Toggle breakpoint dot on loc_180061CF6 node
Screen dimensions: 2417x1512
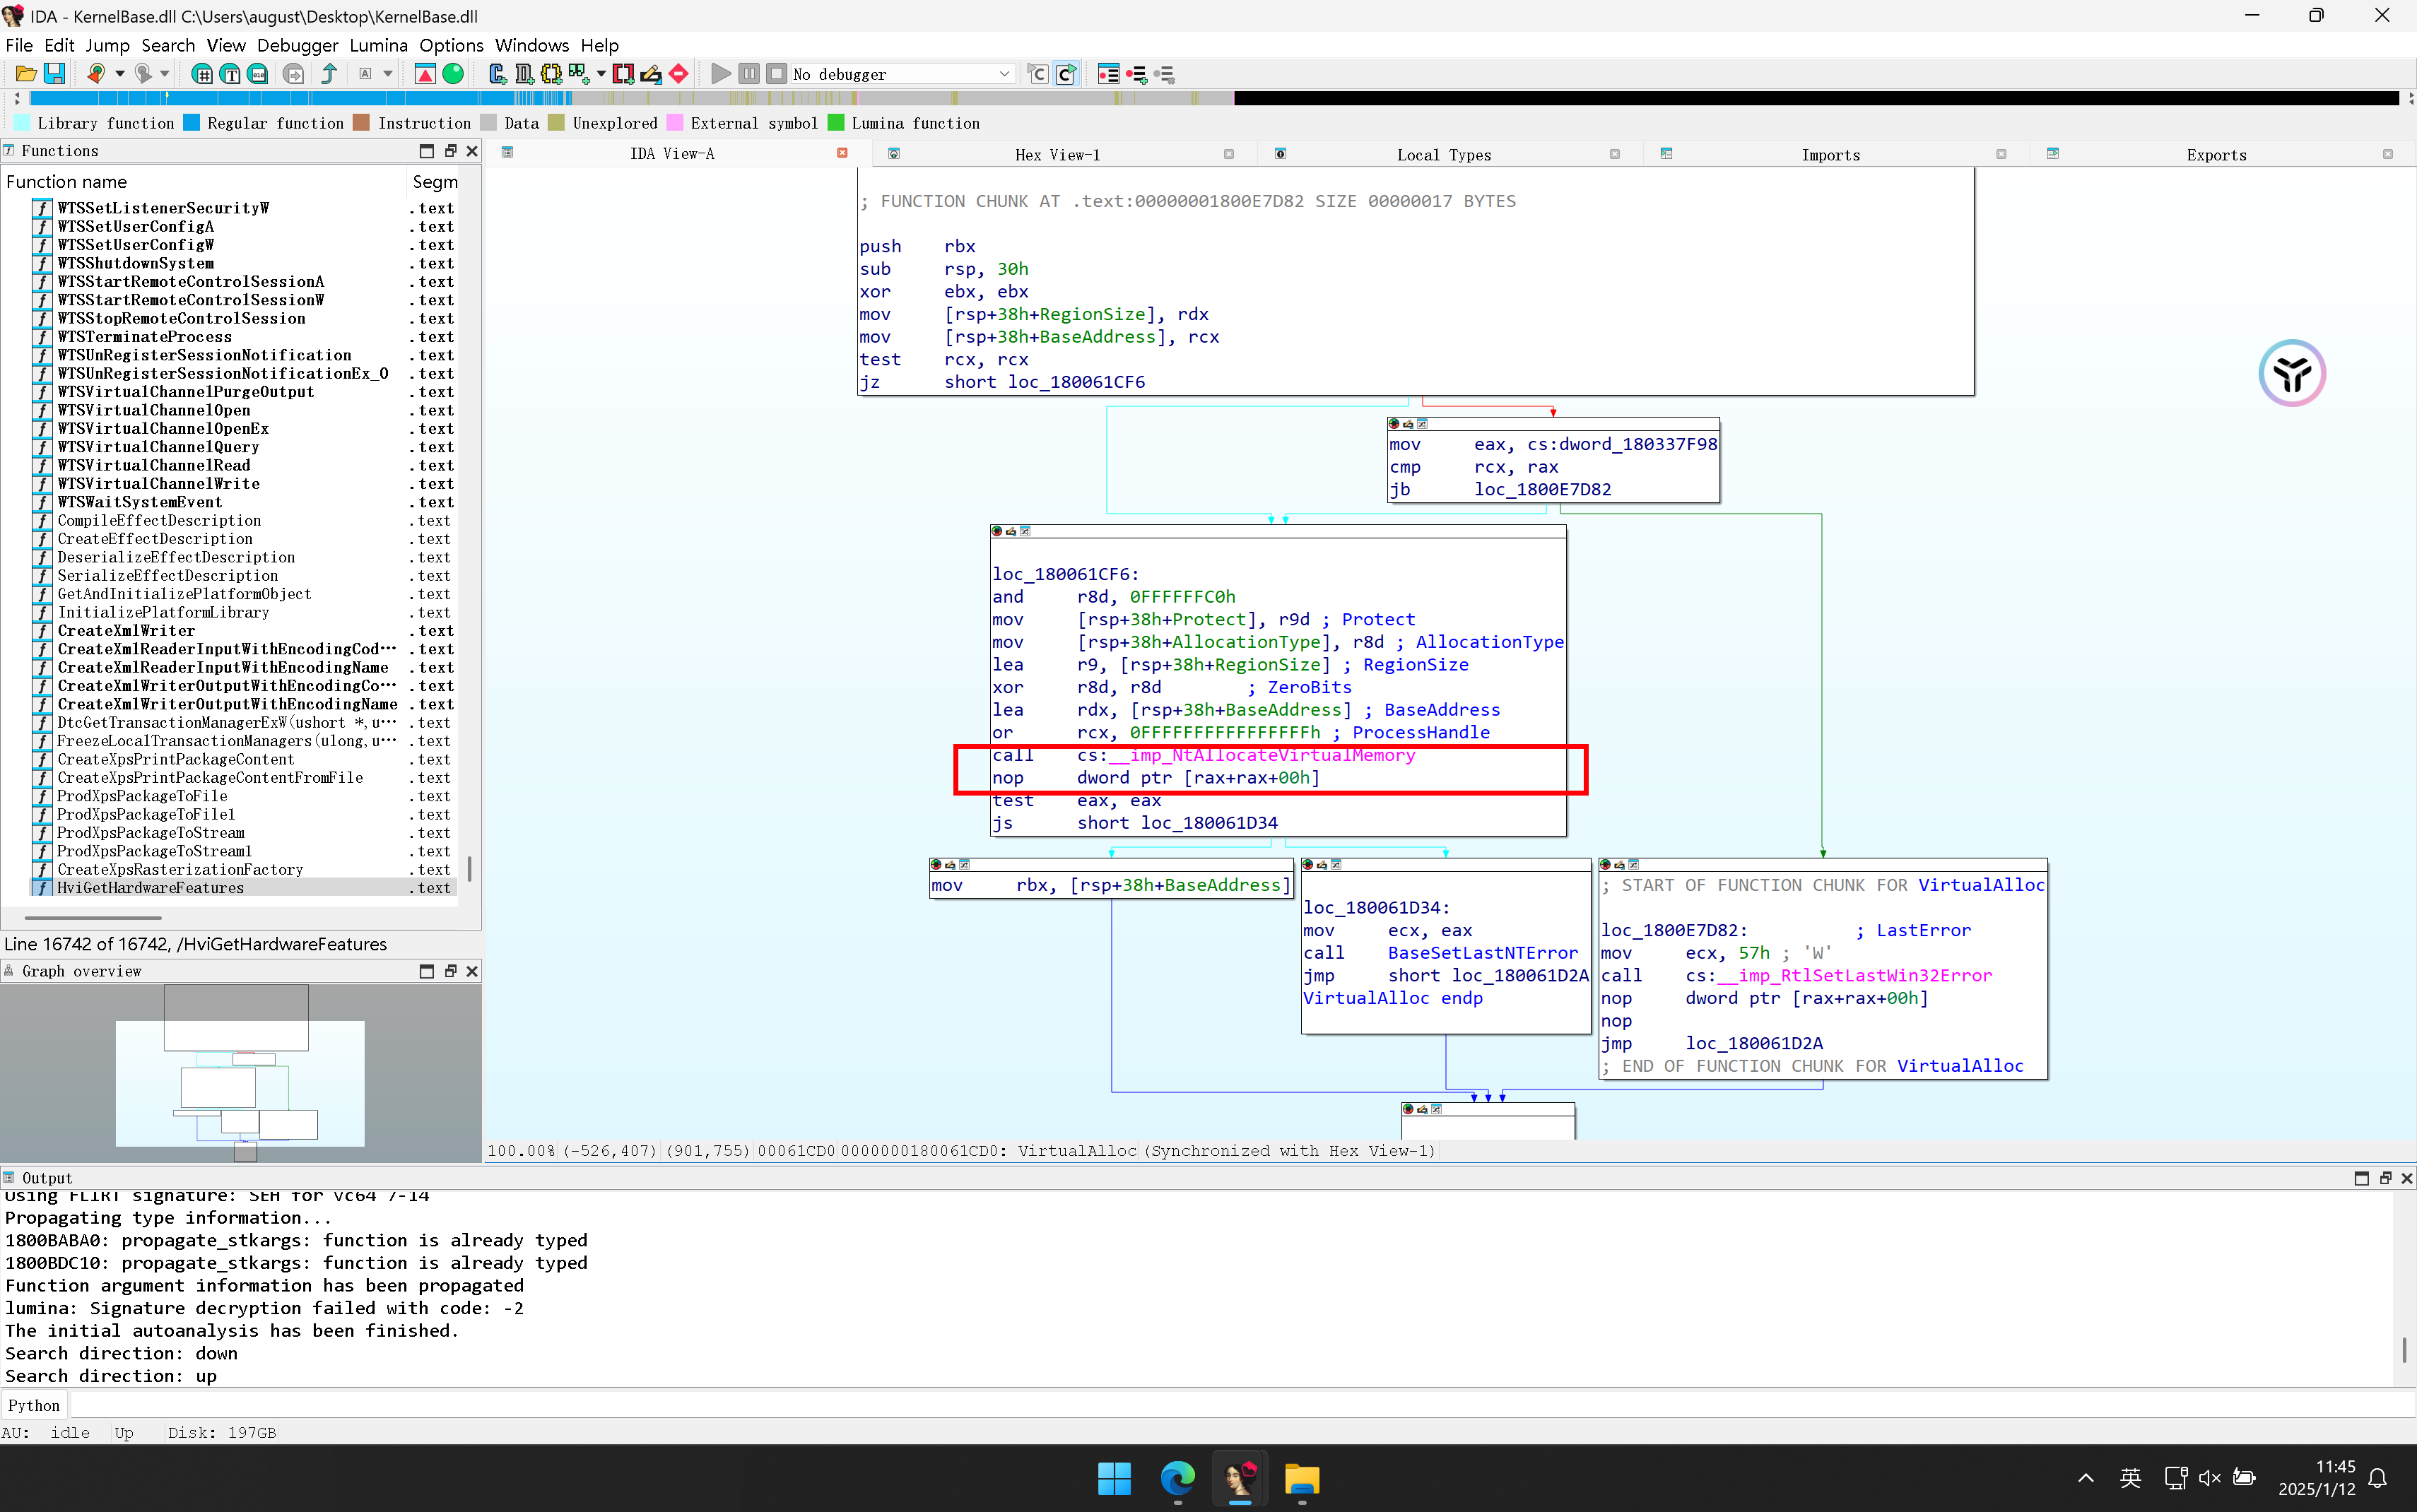click(x=997, y=531)
